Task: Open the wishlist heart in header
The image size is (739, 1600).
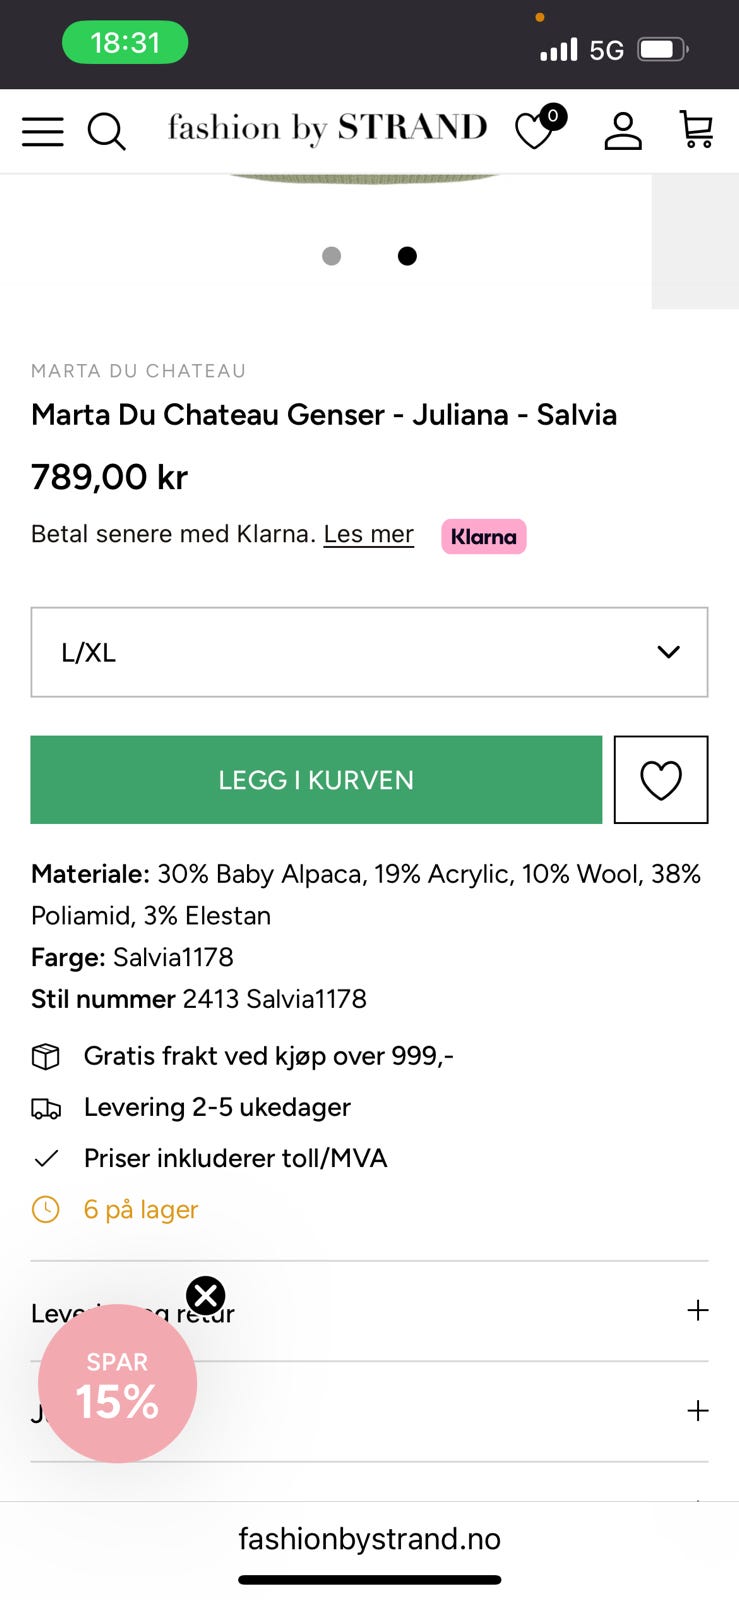Action: pos(536,131)
